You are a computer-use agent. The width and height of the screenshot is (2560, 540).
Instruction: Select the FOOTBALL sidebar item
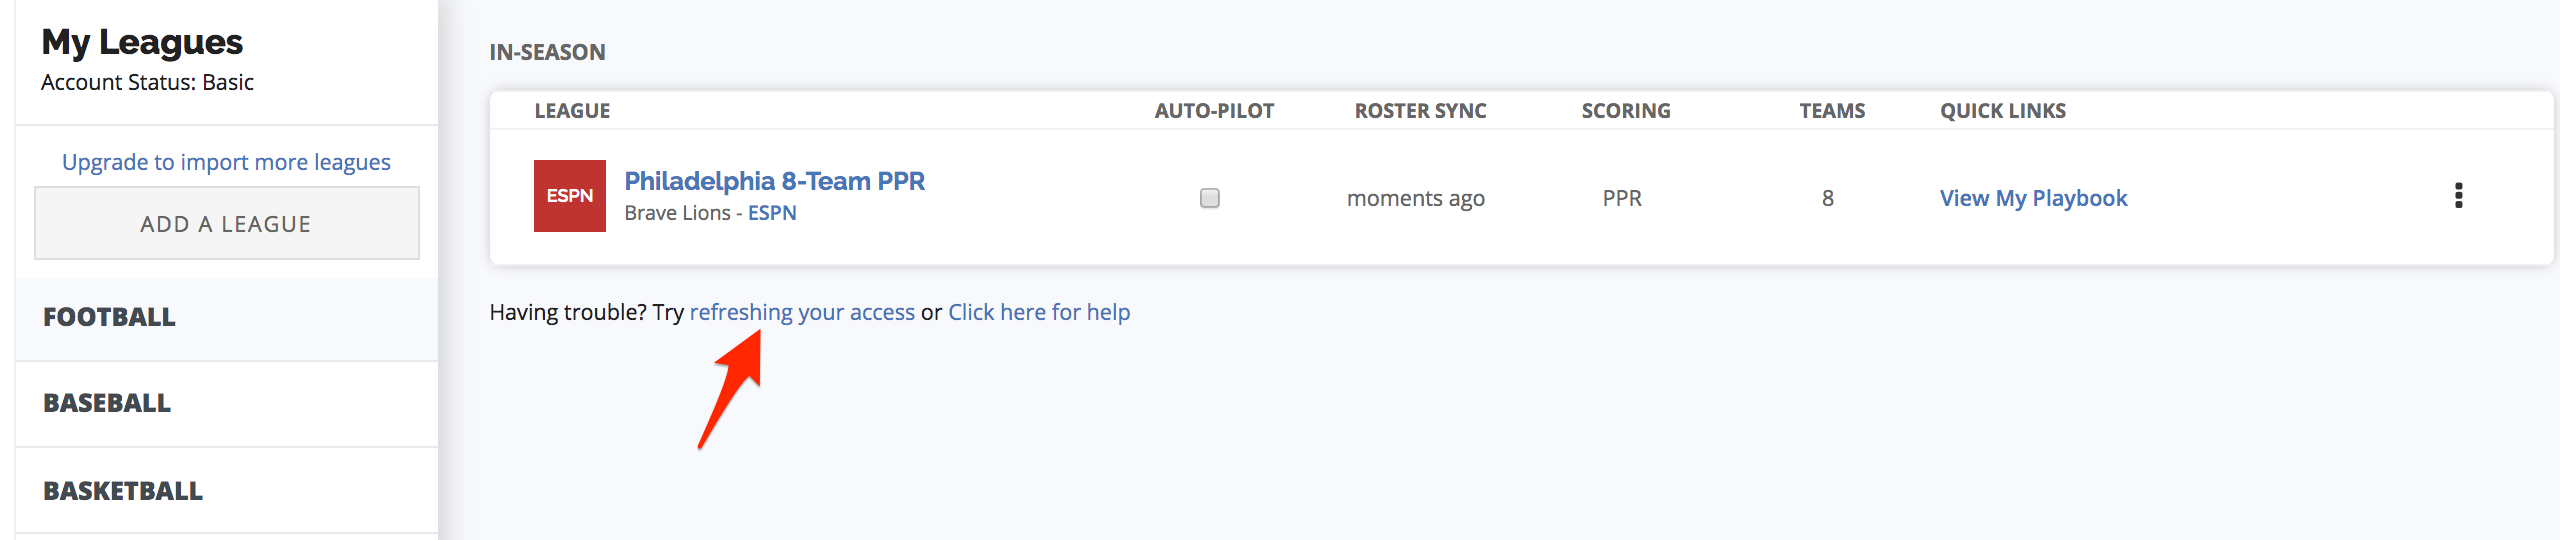pyautogui.click(x=227, y=318)
